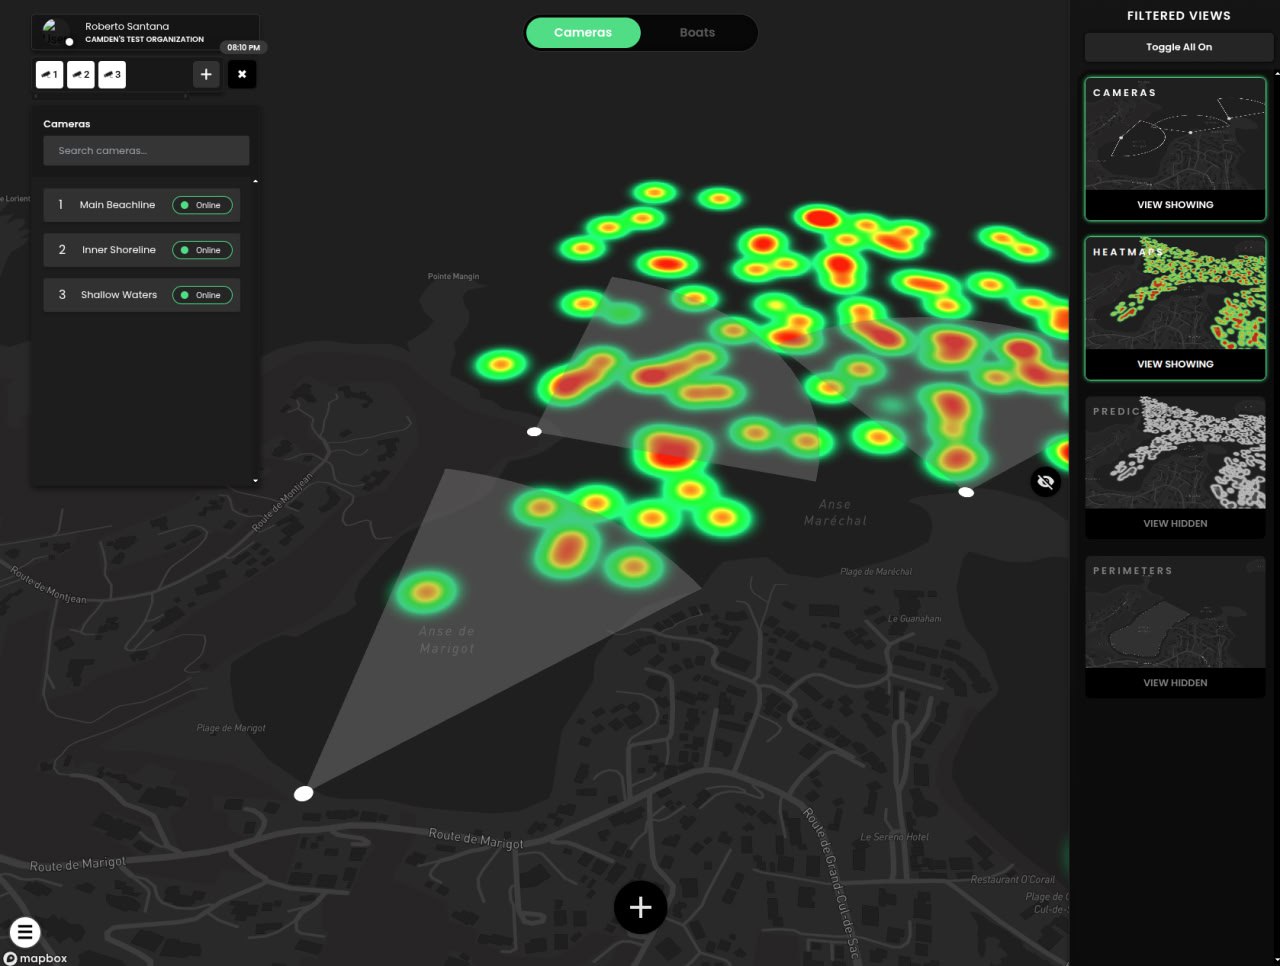Click the Online status badge for Inner Shoreline

(x=202, y=250)
